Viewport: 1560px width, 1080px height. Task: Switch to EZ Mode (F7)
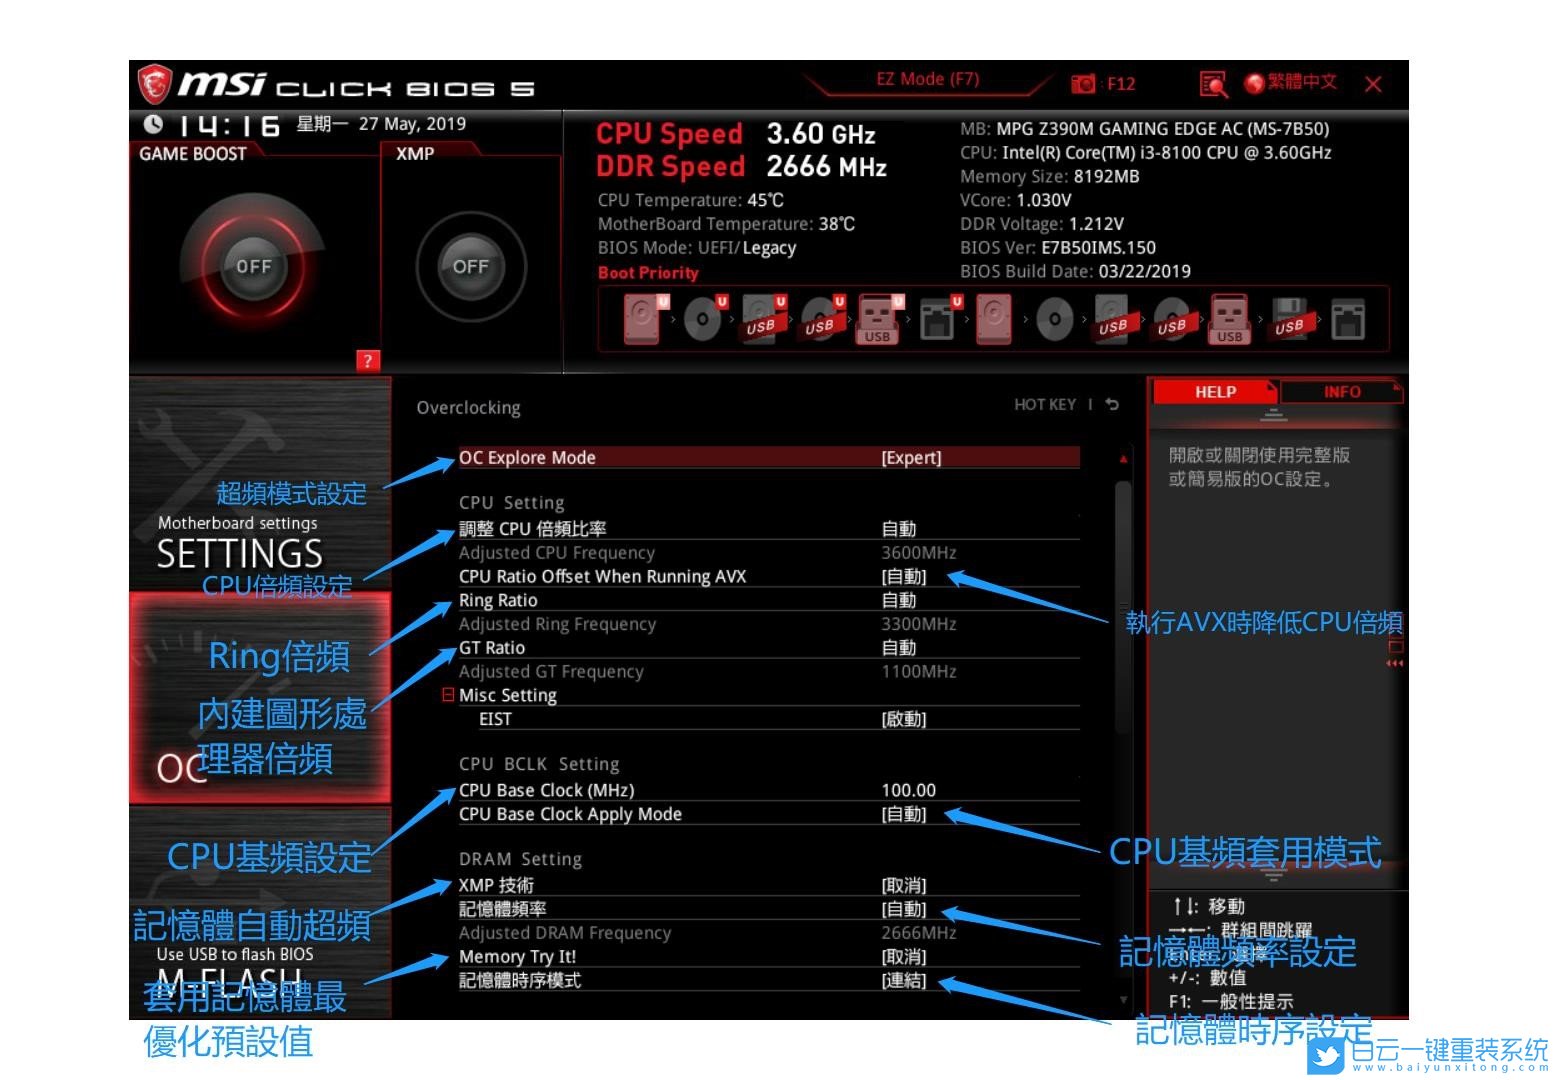click(927, 80)
